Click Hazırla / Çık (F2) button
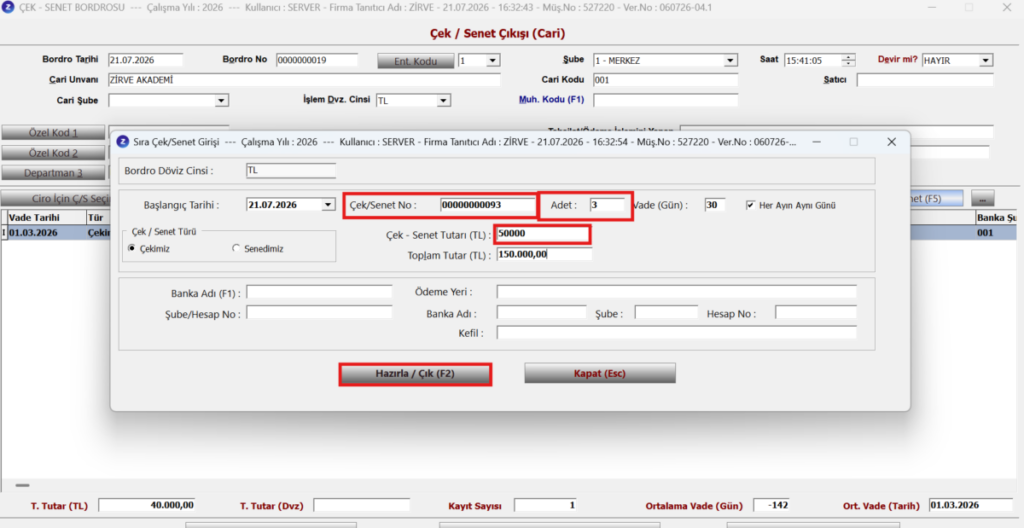The image size is (1024, 528). pyautogui.click(x=415, y=374)
